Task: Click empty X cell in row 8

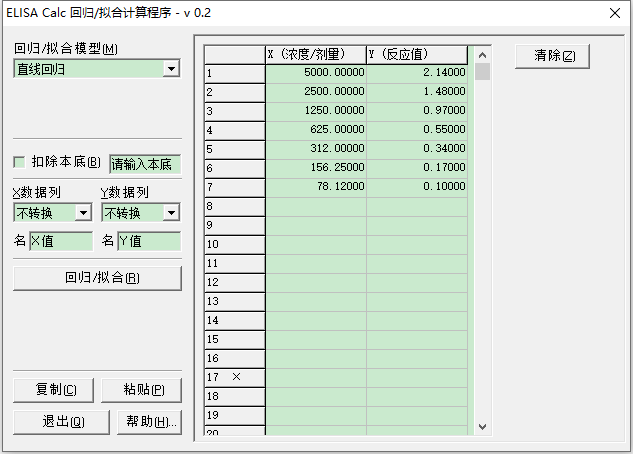Action: point(316,206)
